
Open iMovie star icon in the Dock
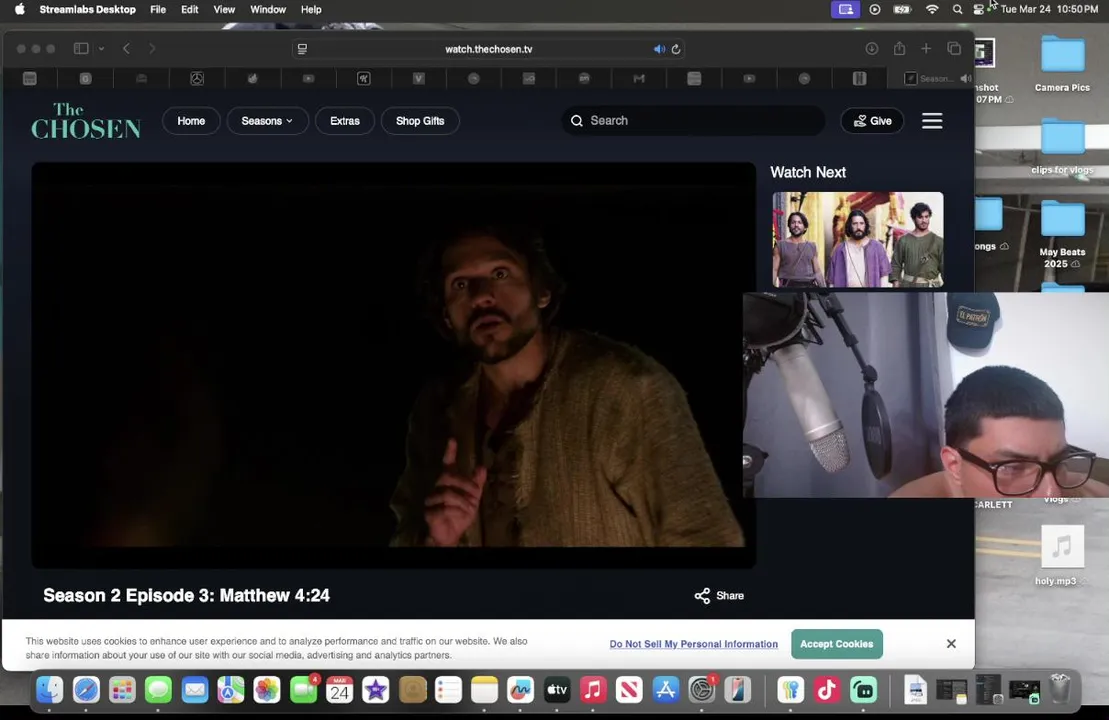376,690
